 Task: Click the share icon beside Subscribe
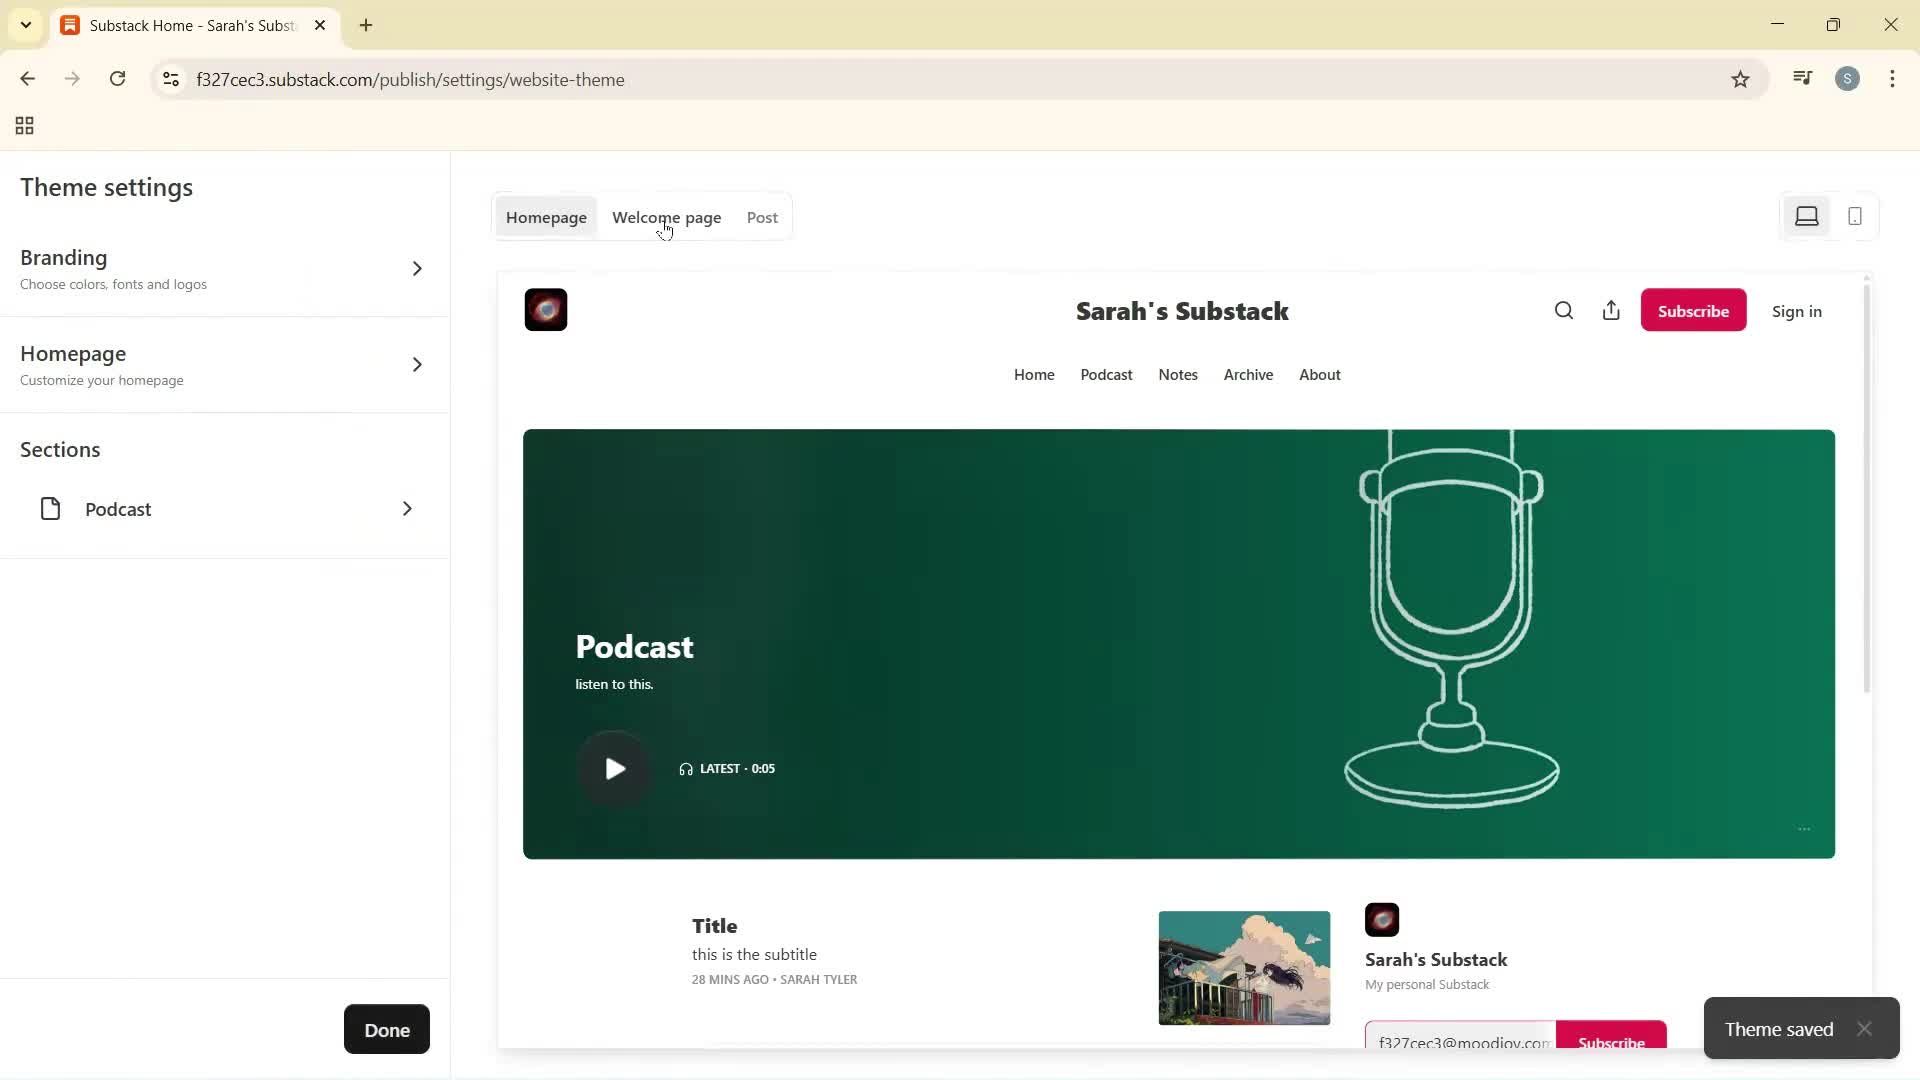point(1611,311)
